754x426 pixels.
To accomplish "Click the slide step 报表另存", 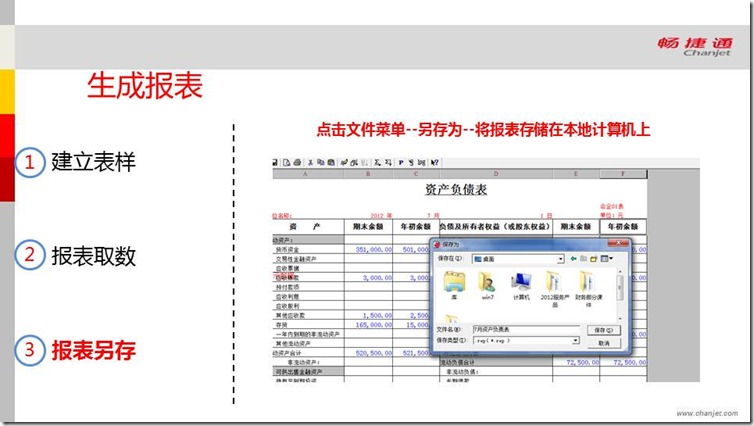I will [93, 350].
